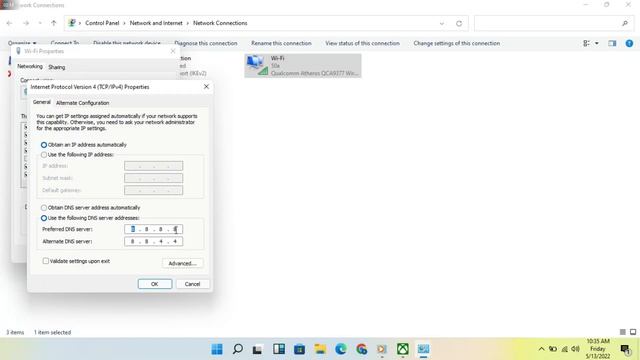
Task: Expand chevron after Network and Internet breadcrumb
Action: click(188, 23)
